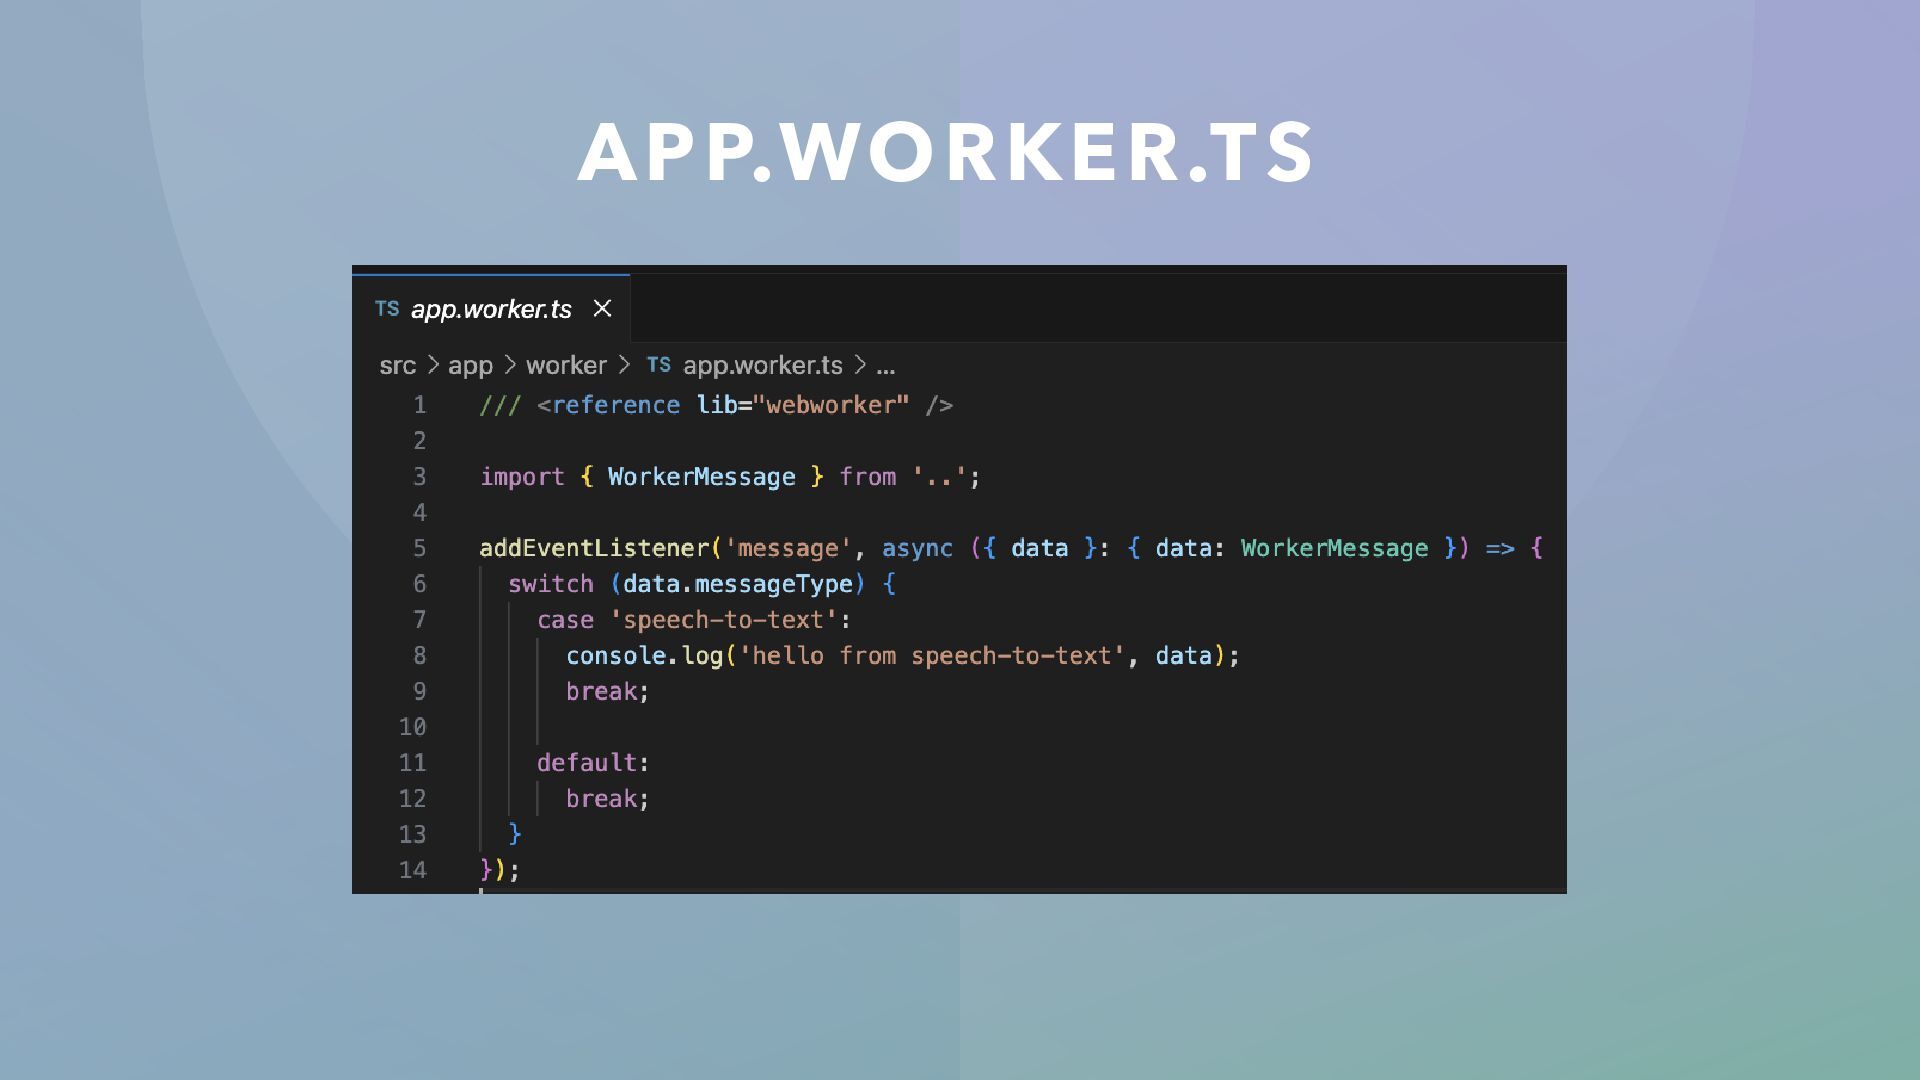Open the worker breadcrumb folder

(566, 366)
